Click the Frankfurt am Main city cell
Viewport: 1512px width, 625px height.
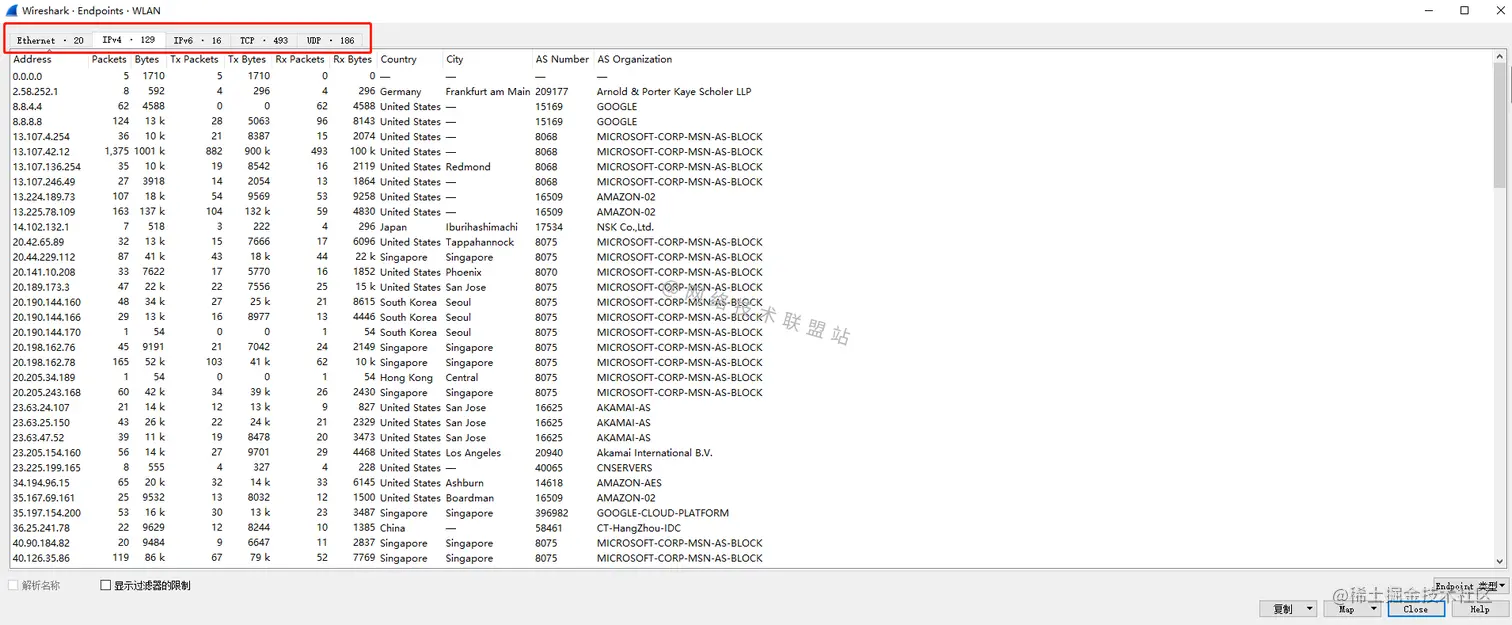pos(488,91)
